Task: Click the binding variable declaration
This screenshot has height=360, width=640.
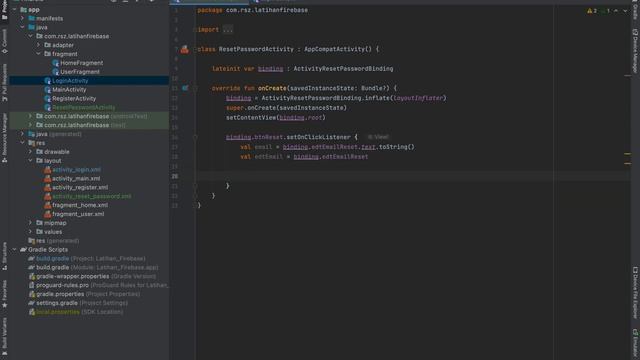Action: click(270, 69)
